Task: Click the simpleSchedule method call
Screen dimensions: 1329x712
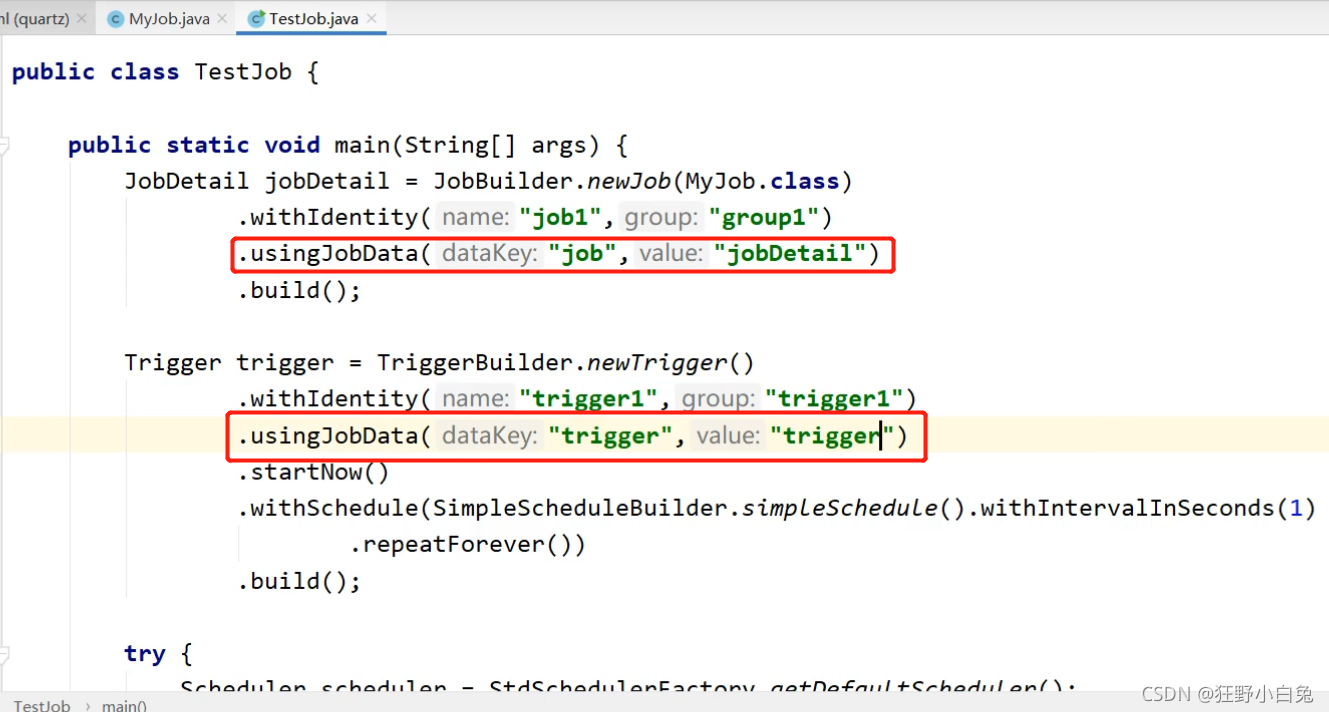Action: [x=840, y=508]
